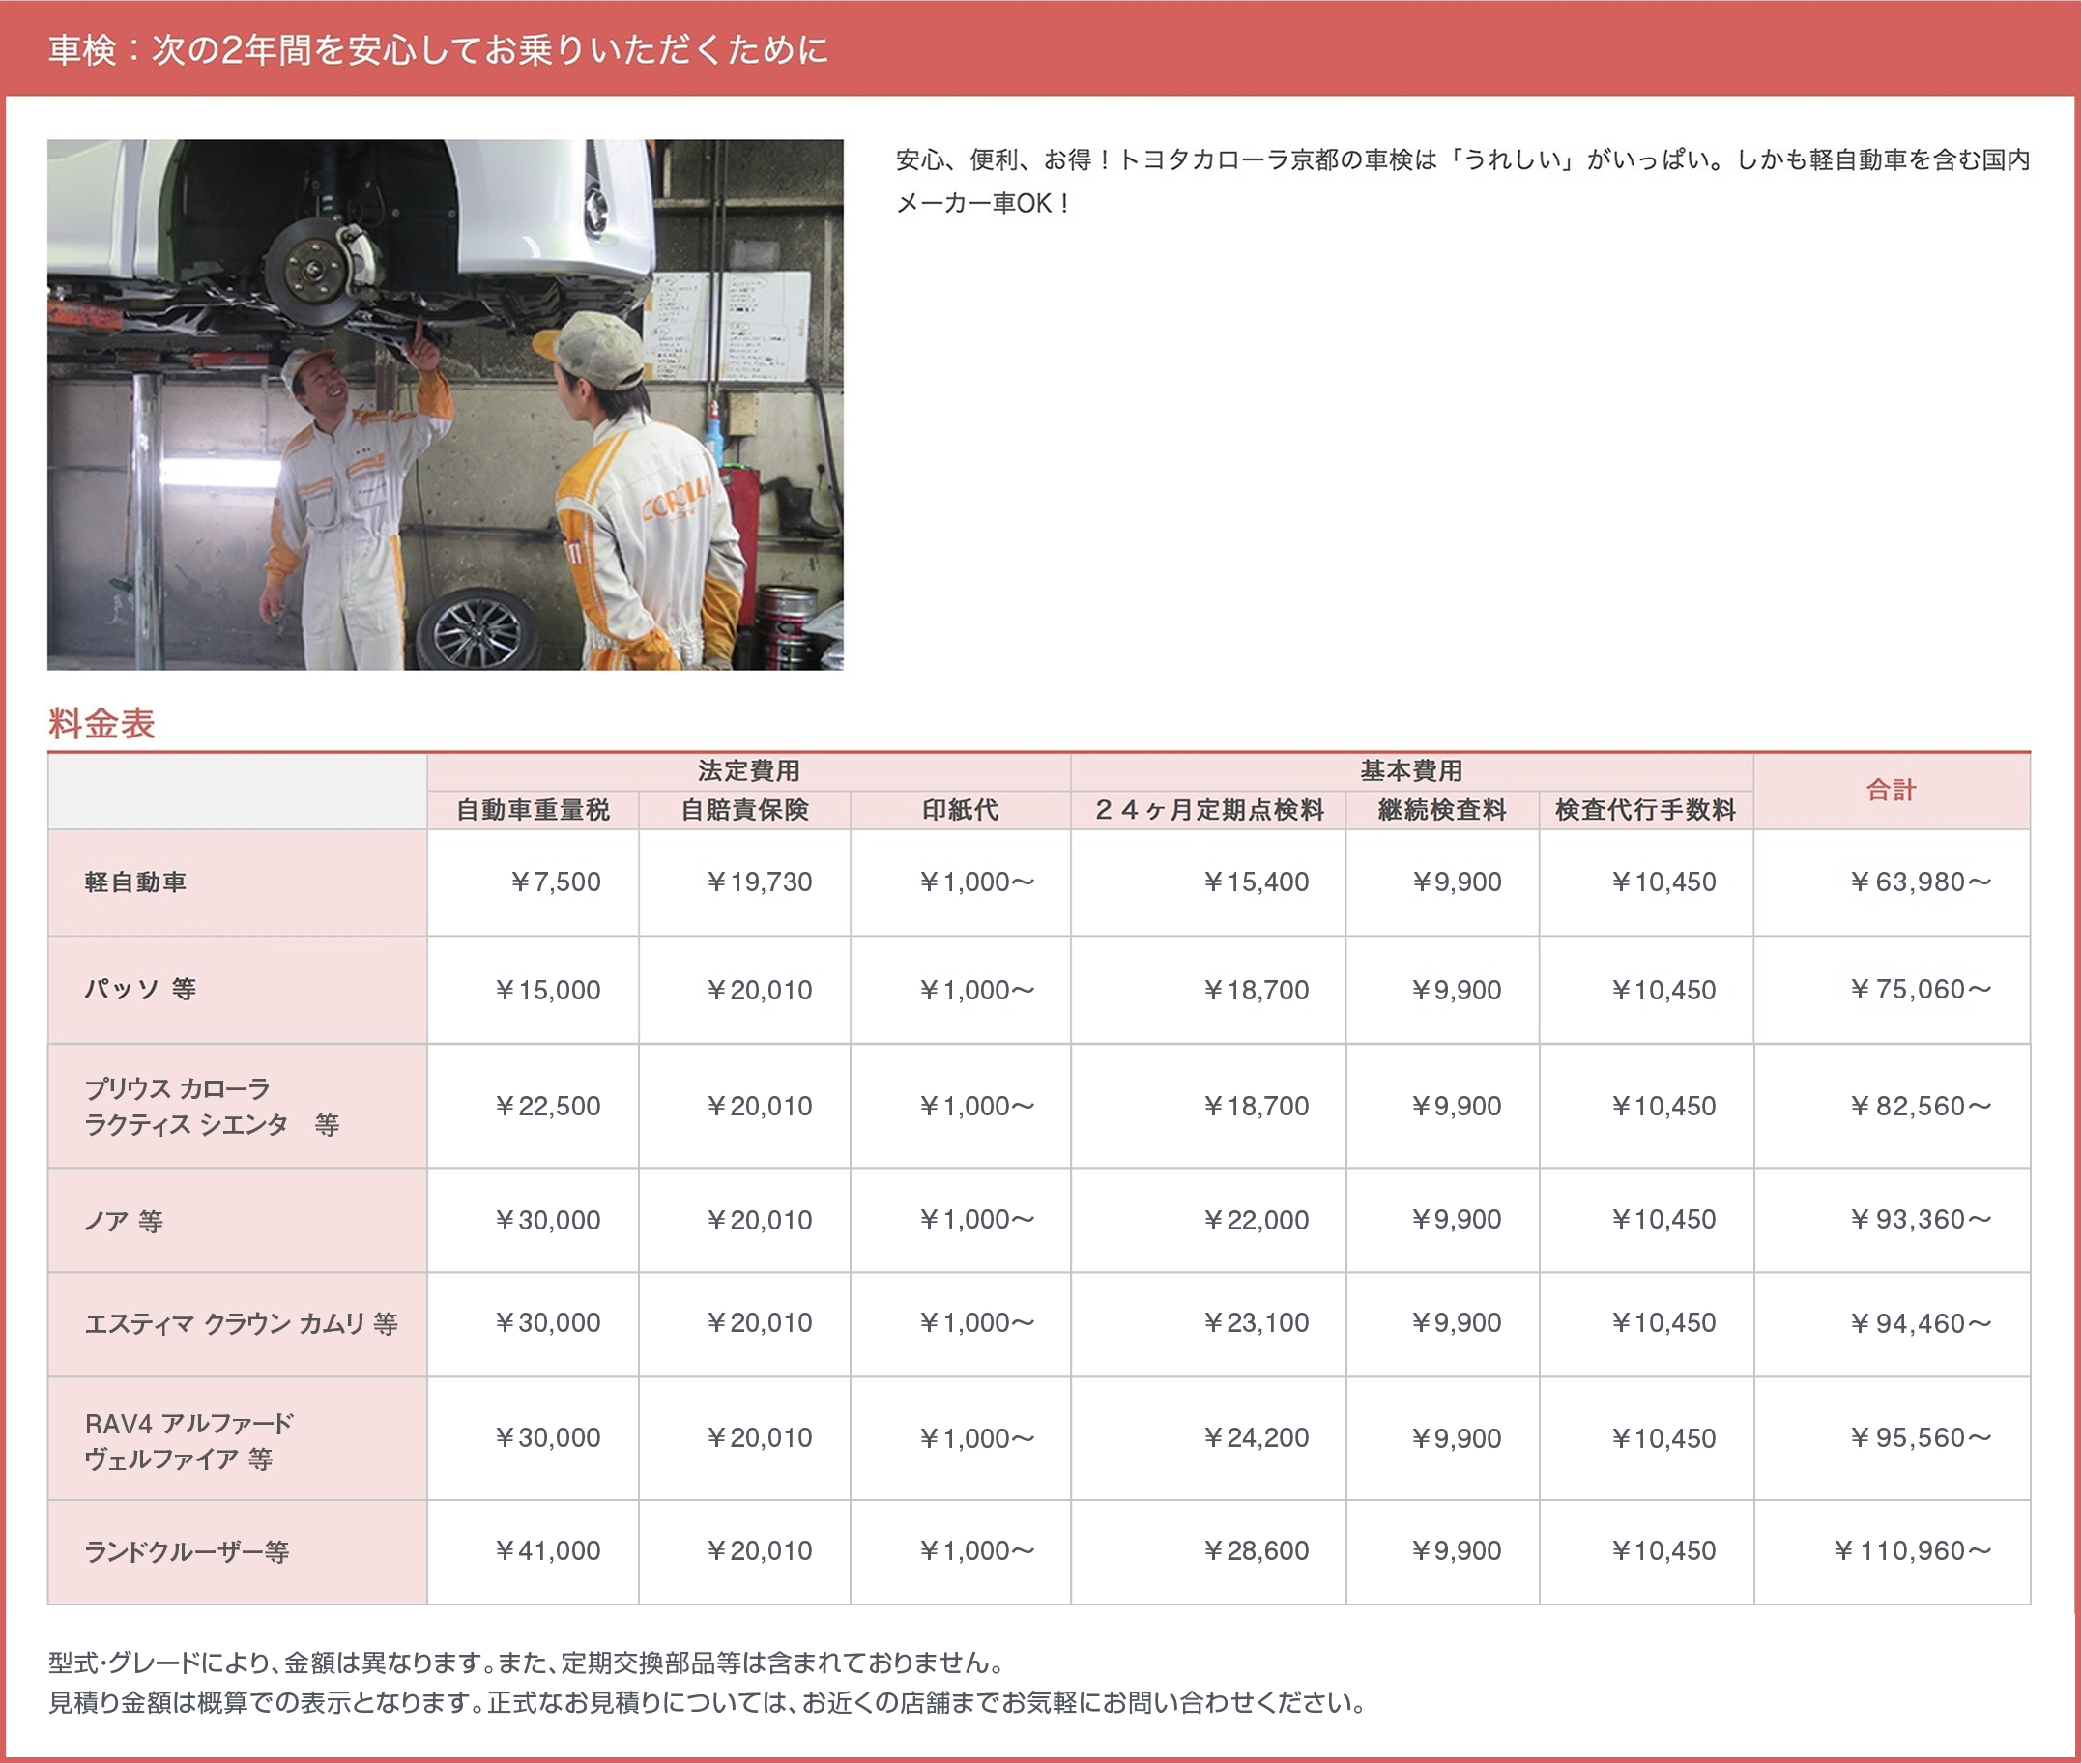
Task: Click the 自賠責保険 column header
Action: [744, 810]
